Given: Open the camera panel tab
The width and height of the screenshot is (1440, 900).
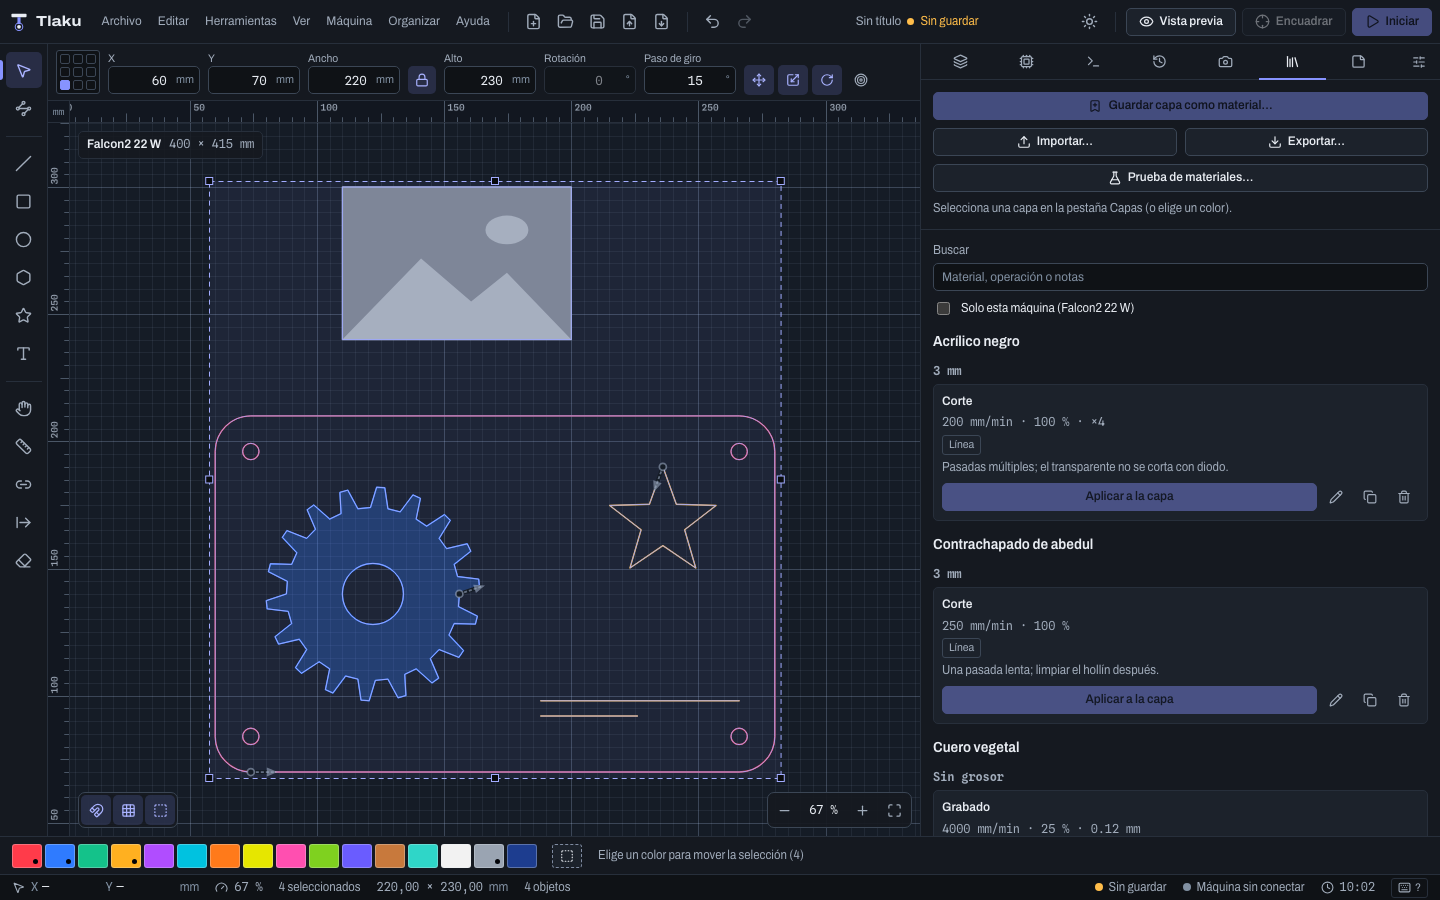Looking at the screenshot, I should (1225, 62).
